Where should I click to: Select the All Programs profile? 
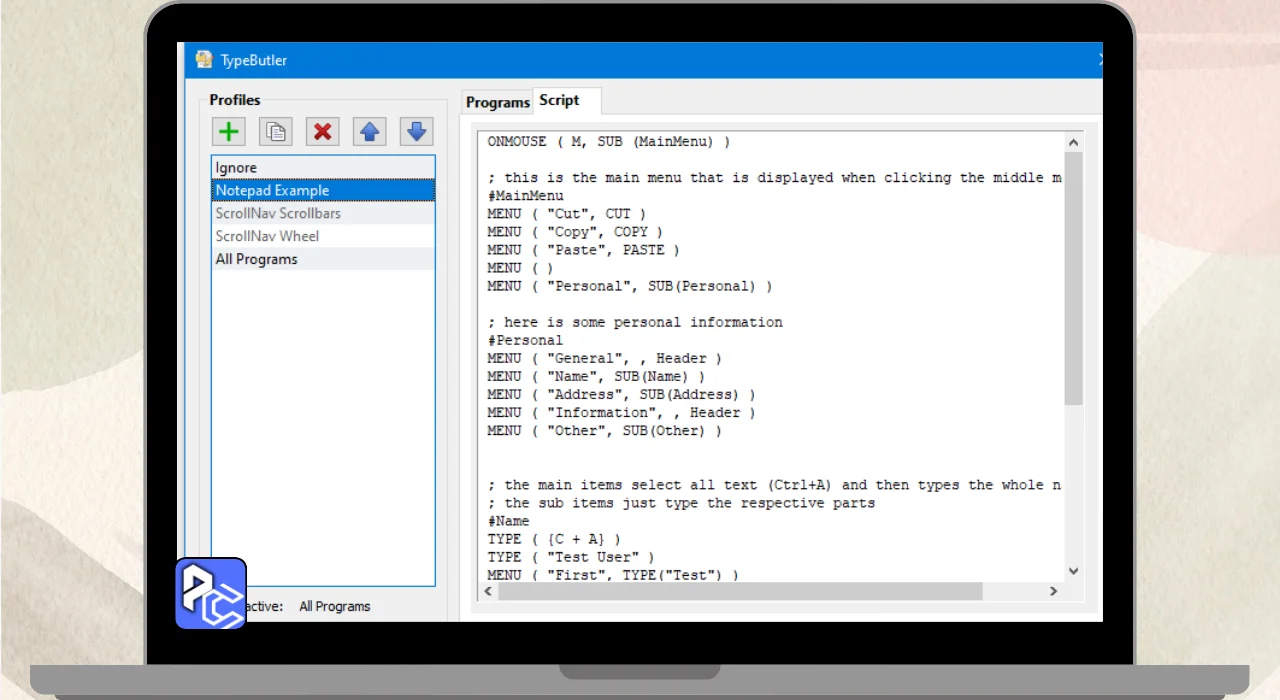323,259
